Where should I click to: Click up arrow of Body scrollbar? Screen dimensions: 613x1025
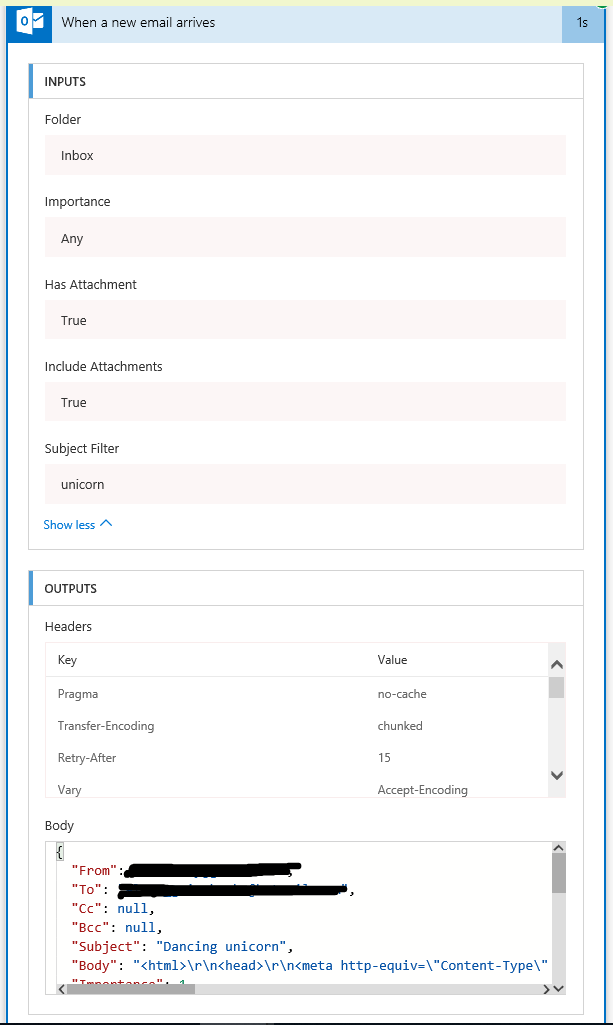pos(558,848)
